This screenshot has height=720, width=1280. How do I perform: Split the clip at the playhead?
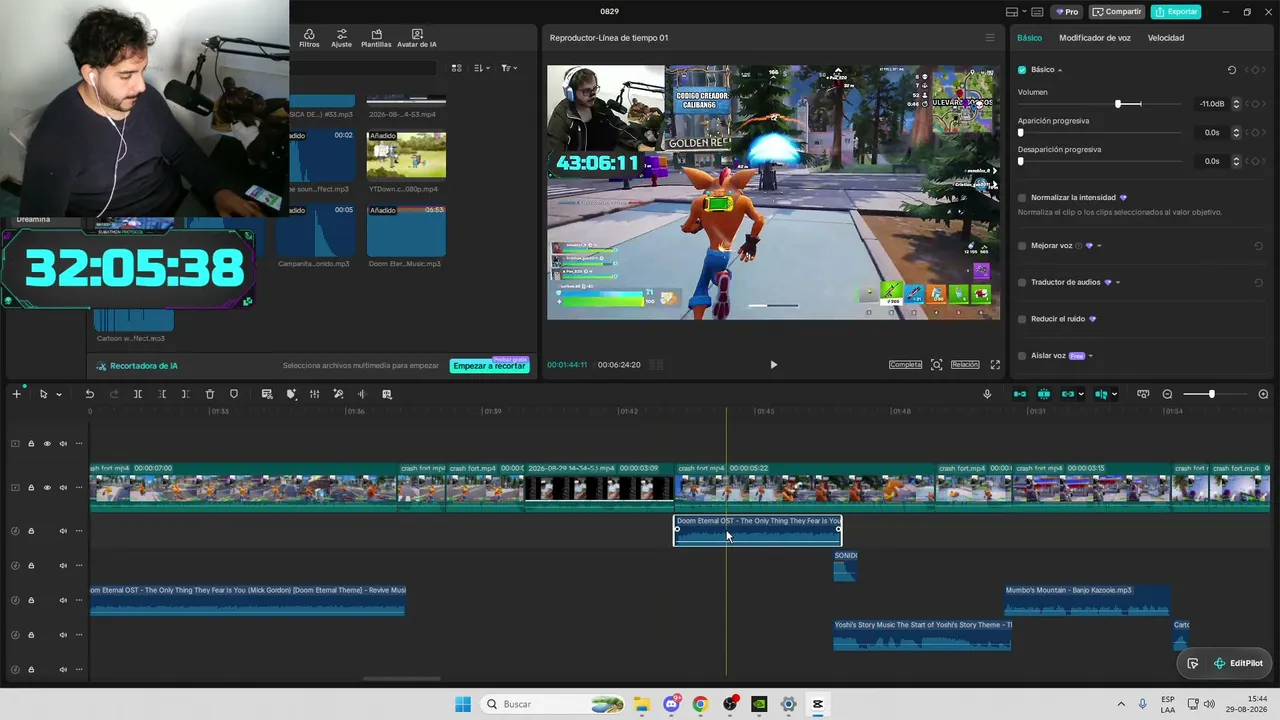138,394
